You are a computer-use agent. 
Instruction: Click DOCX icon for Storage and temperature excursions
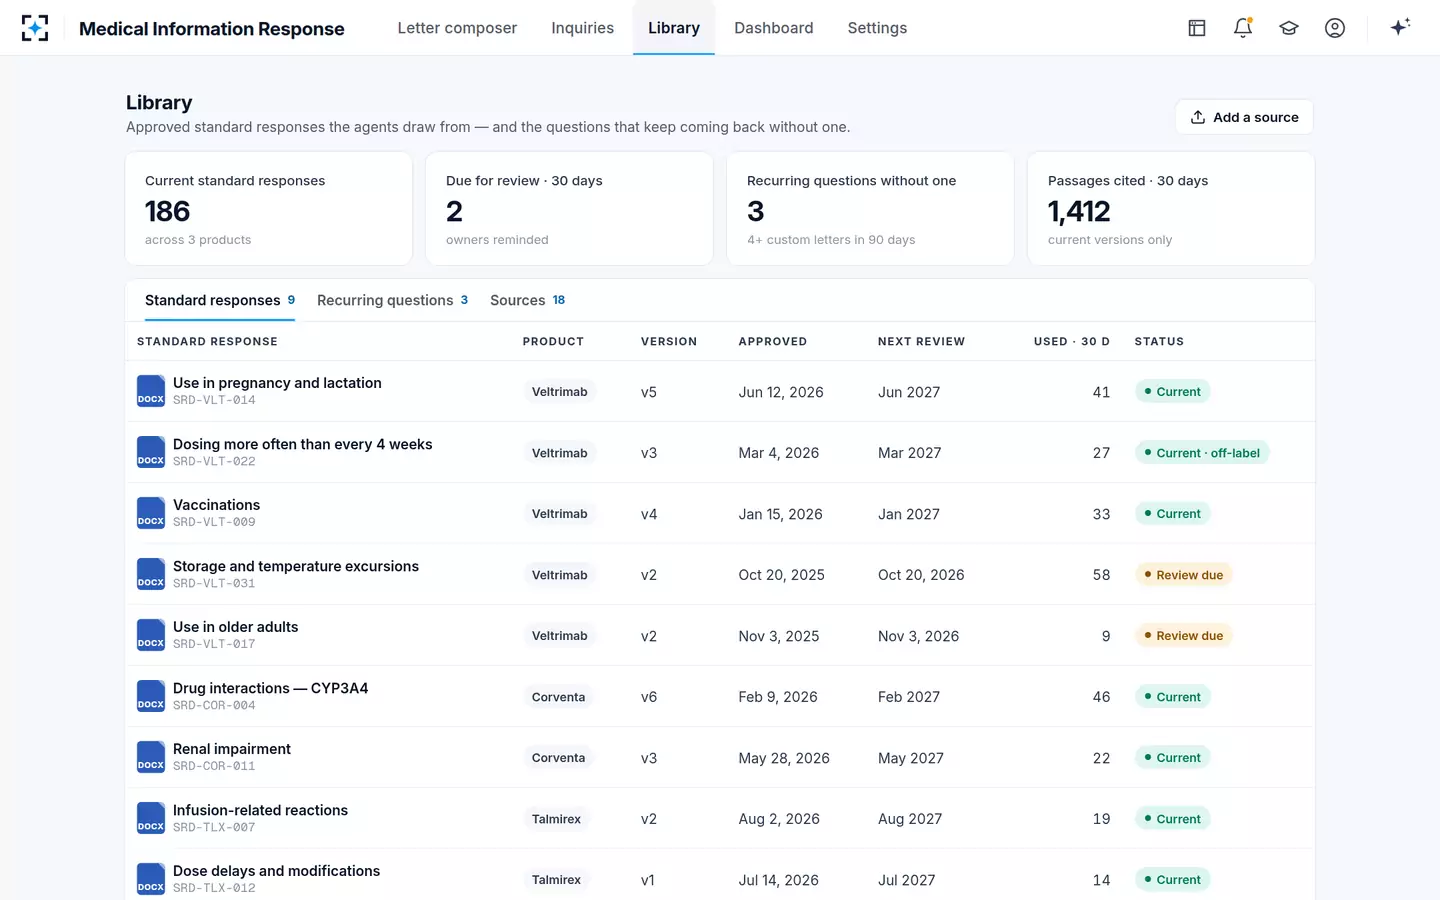point(151,574)
